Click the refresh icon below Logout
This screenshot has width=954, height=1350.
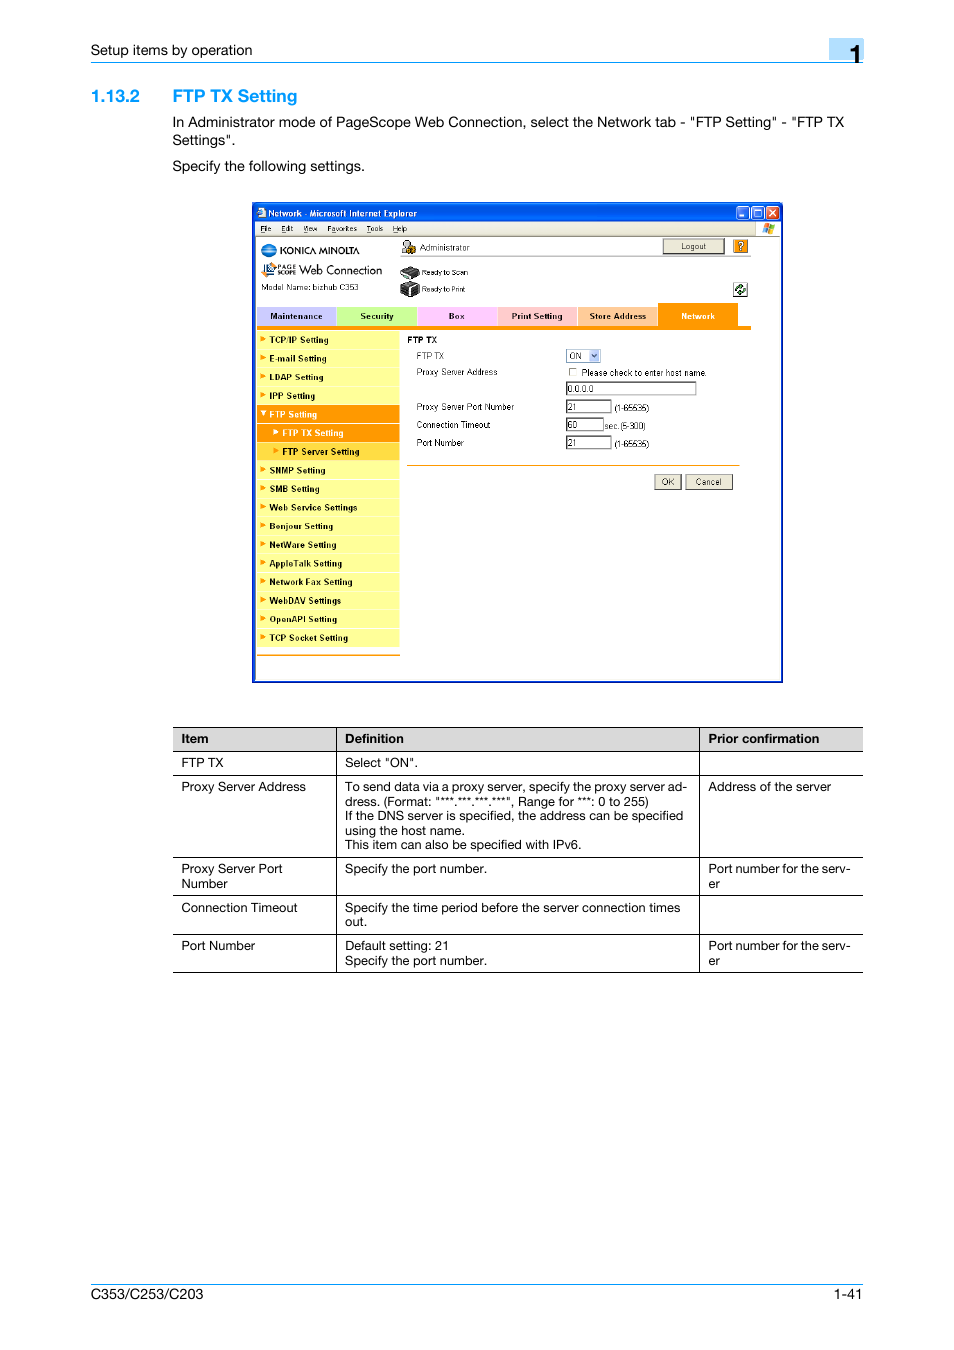(x=740, y=289)
